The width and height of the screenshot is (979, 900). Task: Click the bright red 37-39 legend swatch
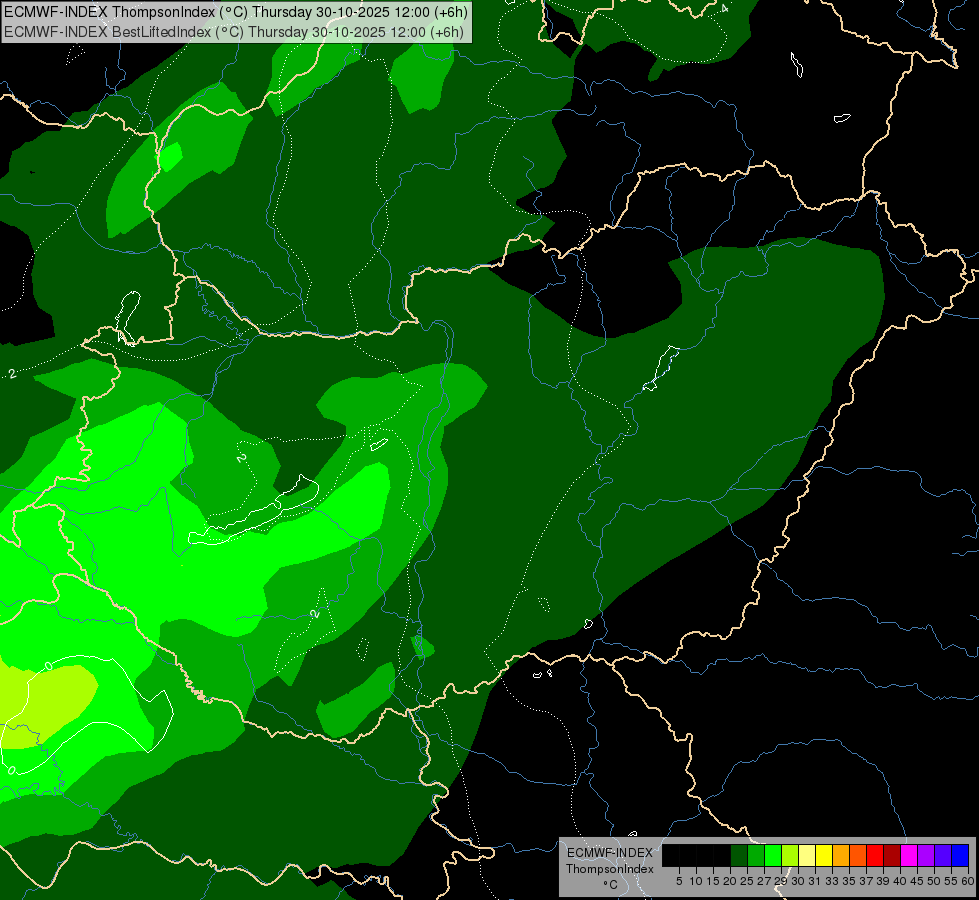875,855
